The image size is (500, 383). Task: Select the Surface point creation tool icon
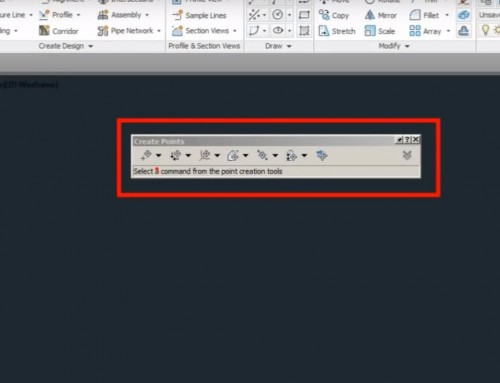tap(233, 155)
